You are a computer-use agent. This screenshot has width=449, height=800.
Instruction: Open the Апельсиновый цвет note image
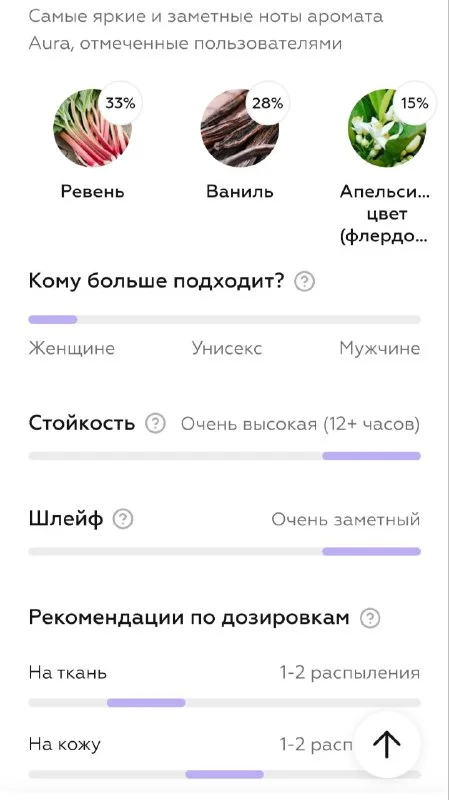coord(387,128)
